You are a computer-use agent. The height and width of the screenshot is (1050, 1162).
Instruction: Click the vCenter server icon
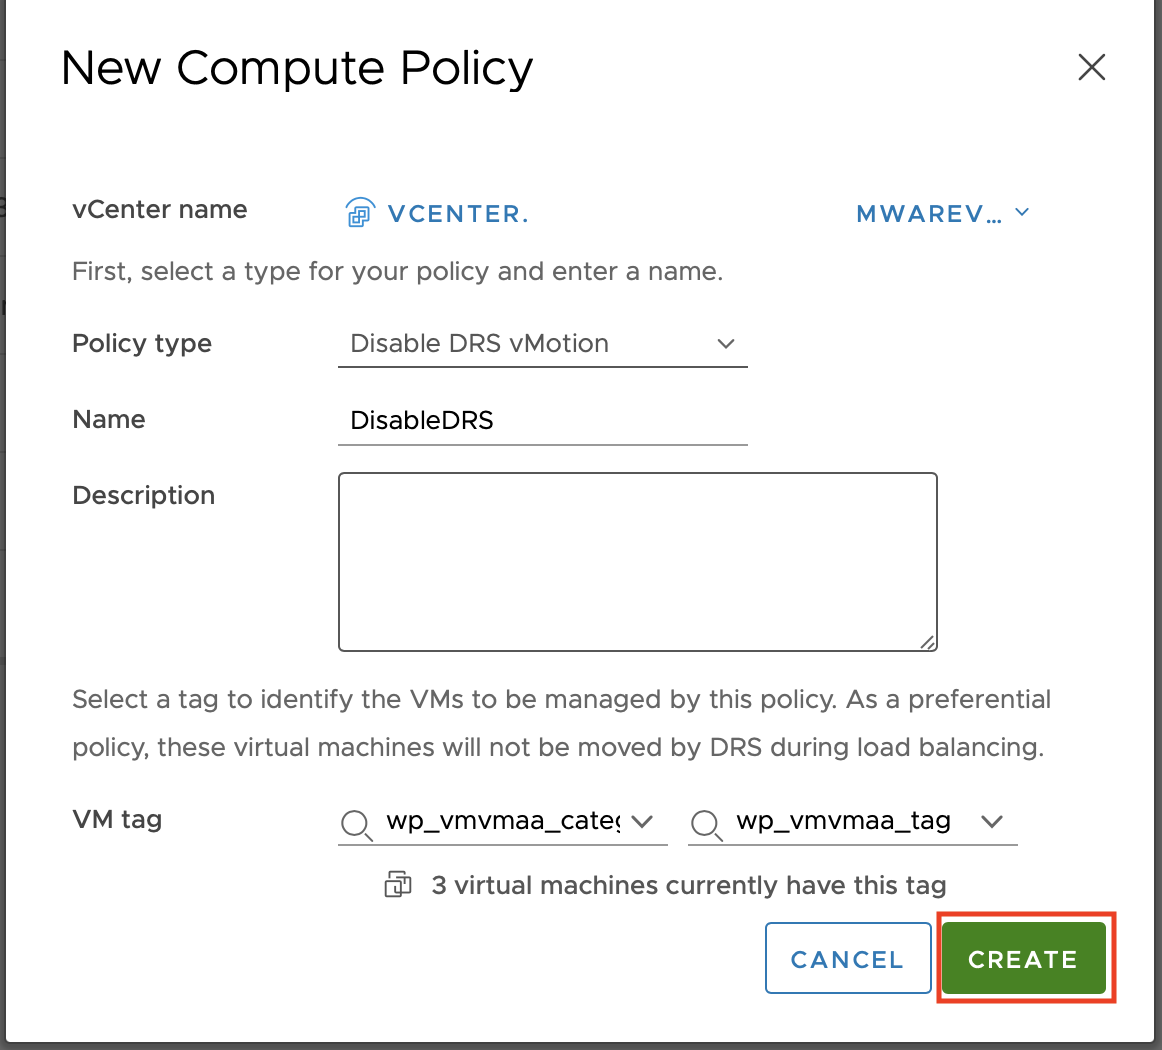point(359,213)
